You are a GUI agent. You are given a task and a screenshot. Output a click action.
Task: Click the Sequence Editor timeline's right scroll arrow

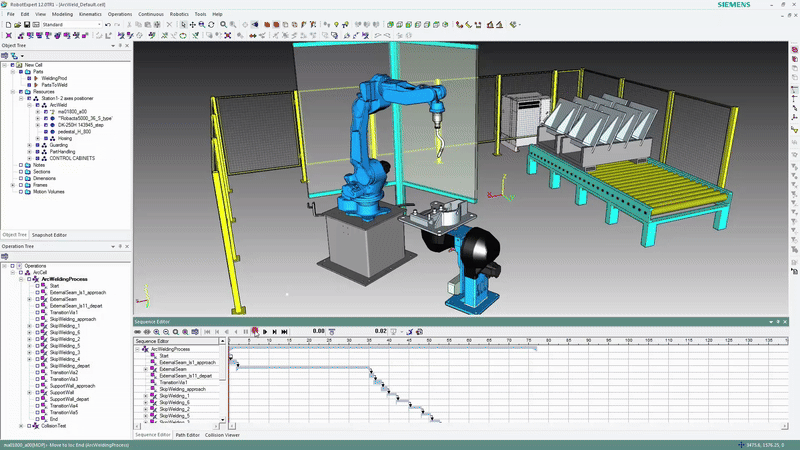(785, 426)
